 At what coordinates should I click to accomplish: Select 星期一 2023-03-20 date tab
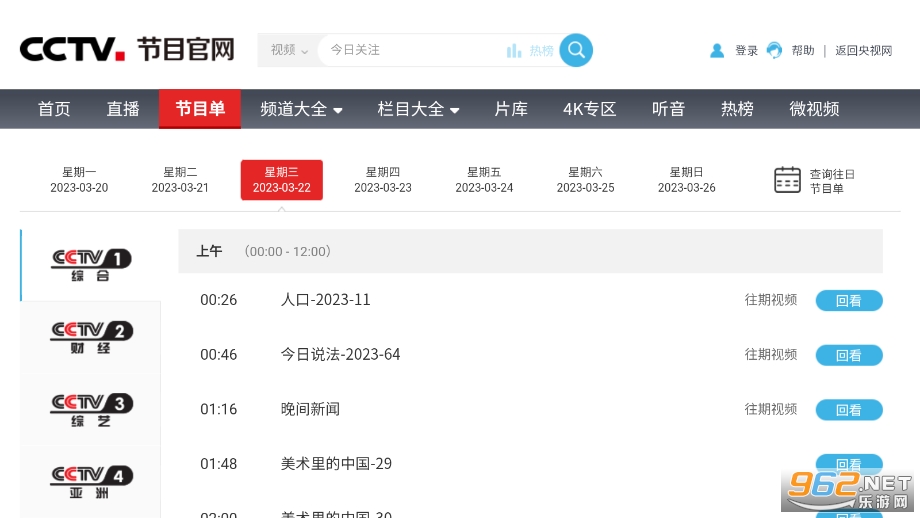79,180
